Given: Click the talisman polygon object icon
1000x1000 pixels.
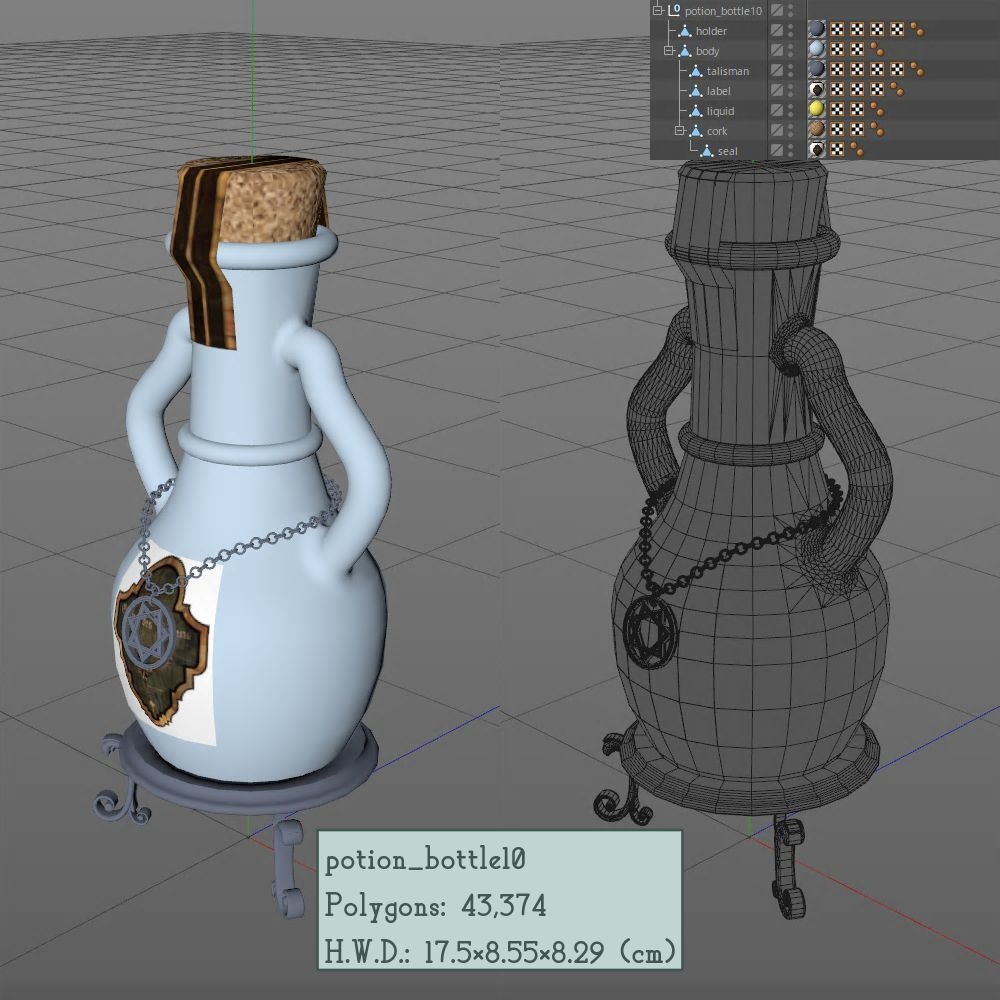Looking at the screenshot, I should pos(696,71).
